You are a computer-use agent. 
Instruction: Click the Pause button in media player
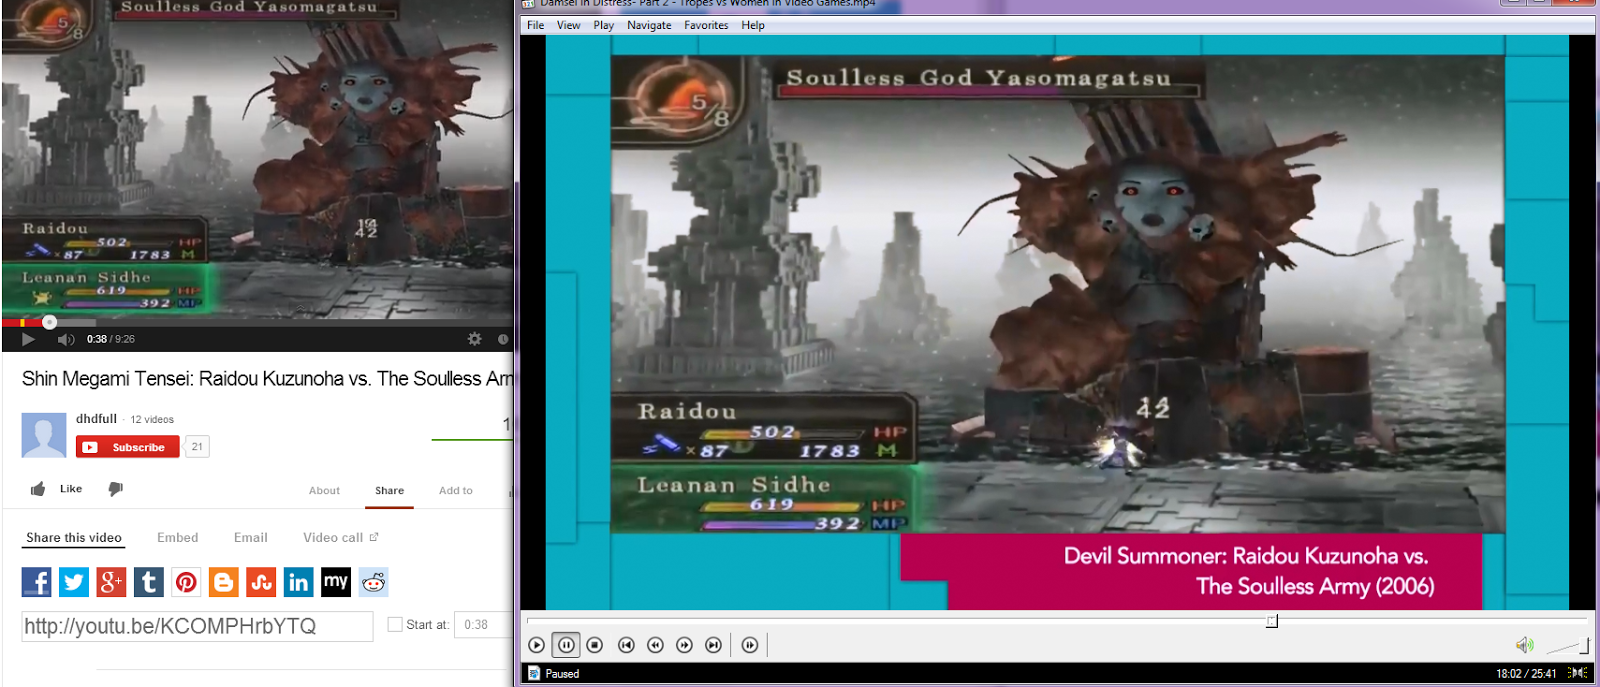pyautogui.click(x=566, y=645)
